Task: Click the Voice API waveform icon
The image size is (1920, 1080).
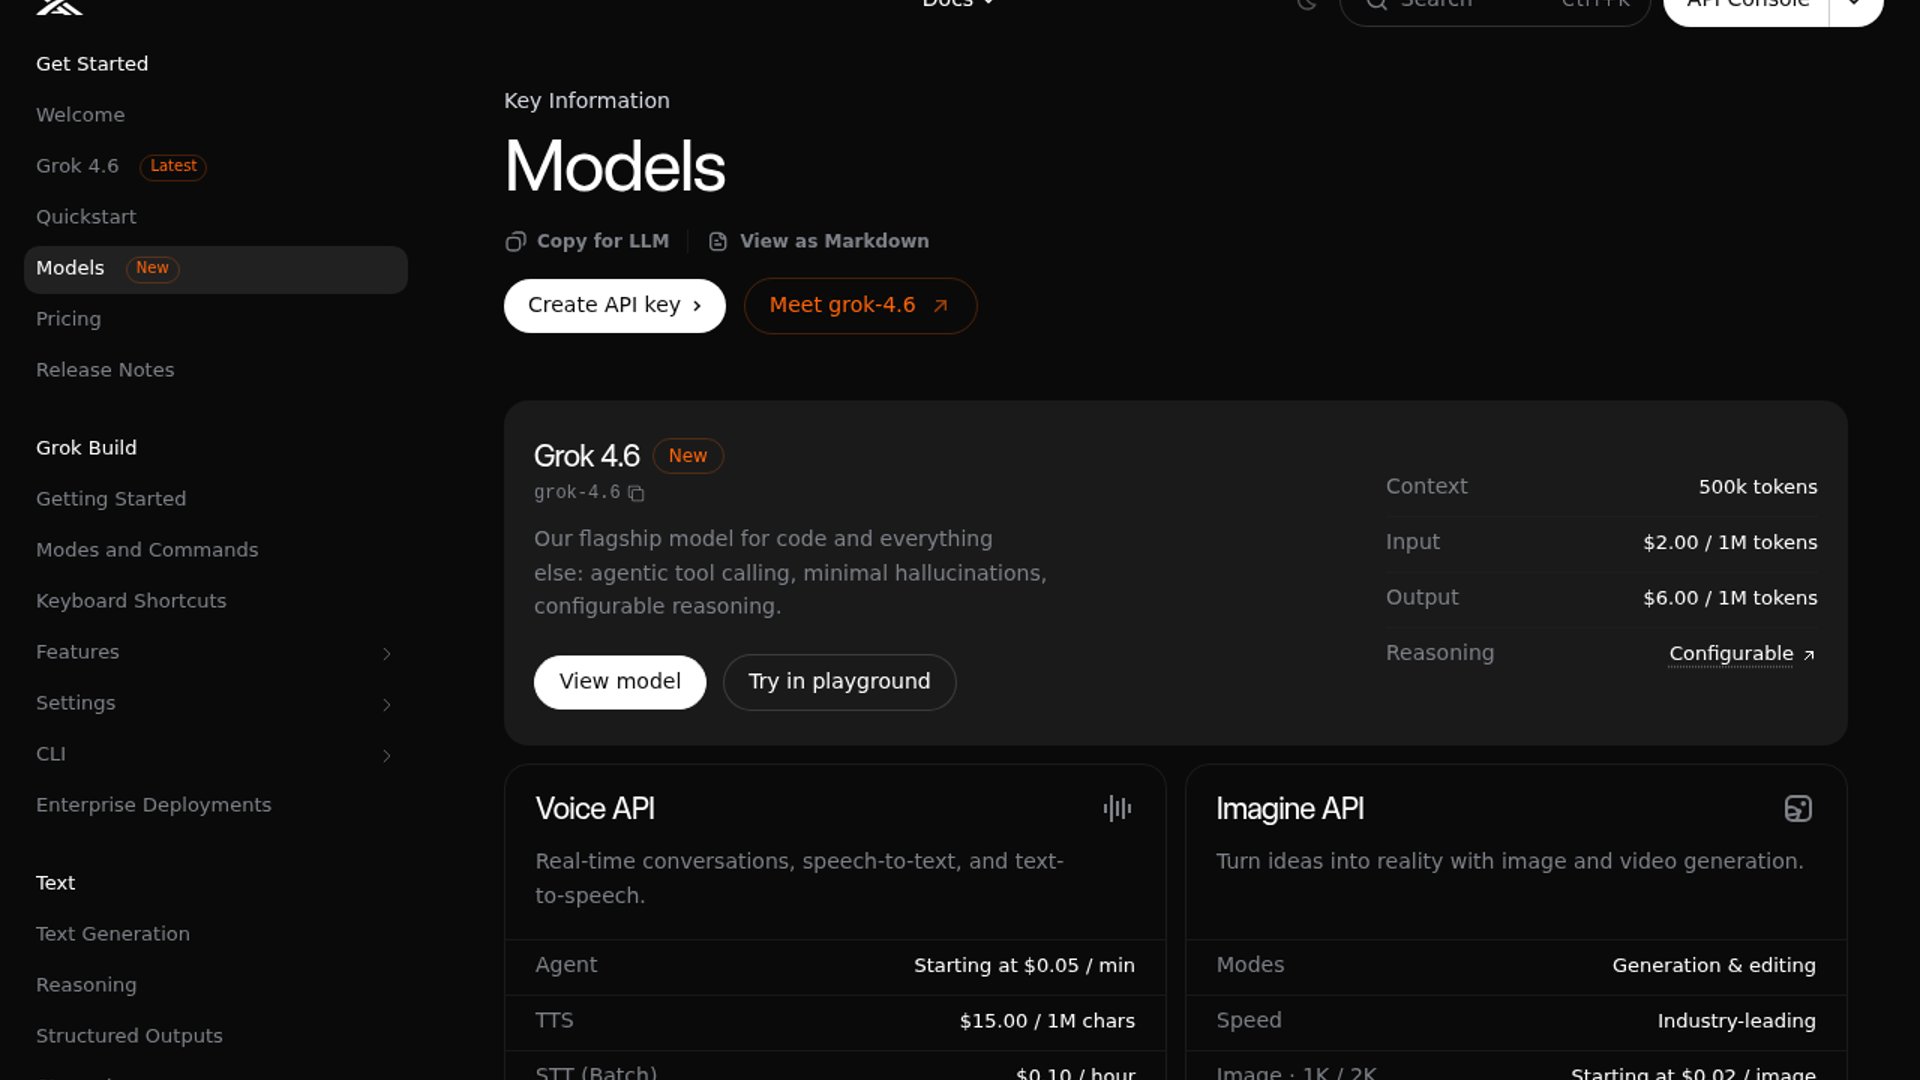Action: coord(1117,808)
